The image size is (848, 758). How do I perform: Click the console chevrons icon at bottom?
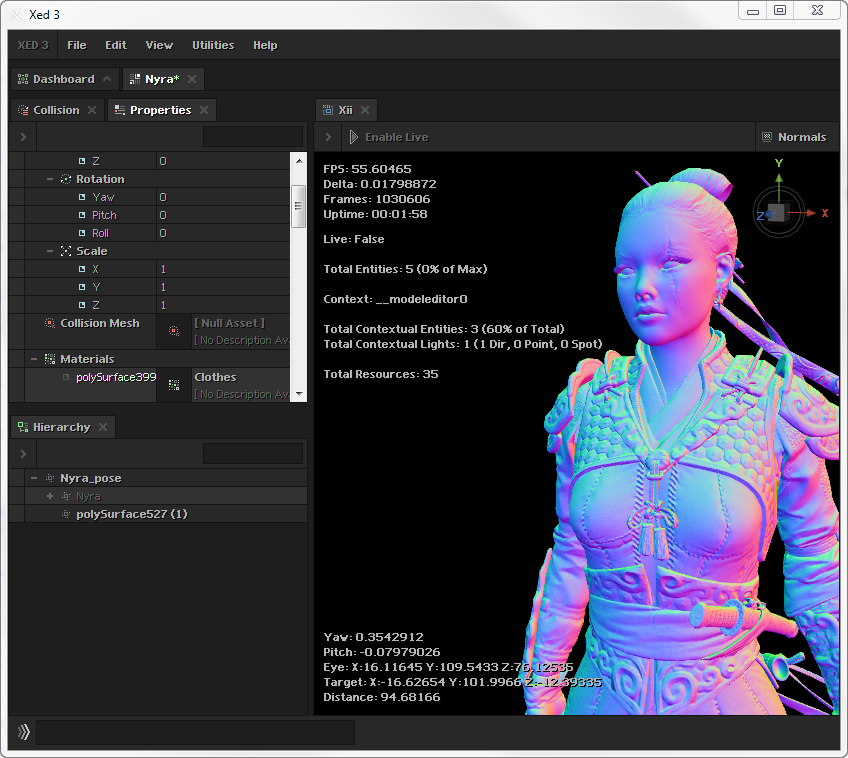[x=22, y=733]
